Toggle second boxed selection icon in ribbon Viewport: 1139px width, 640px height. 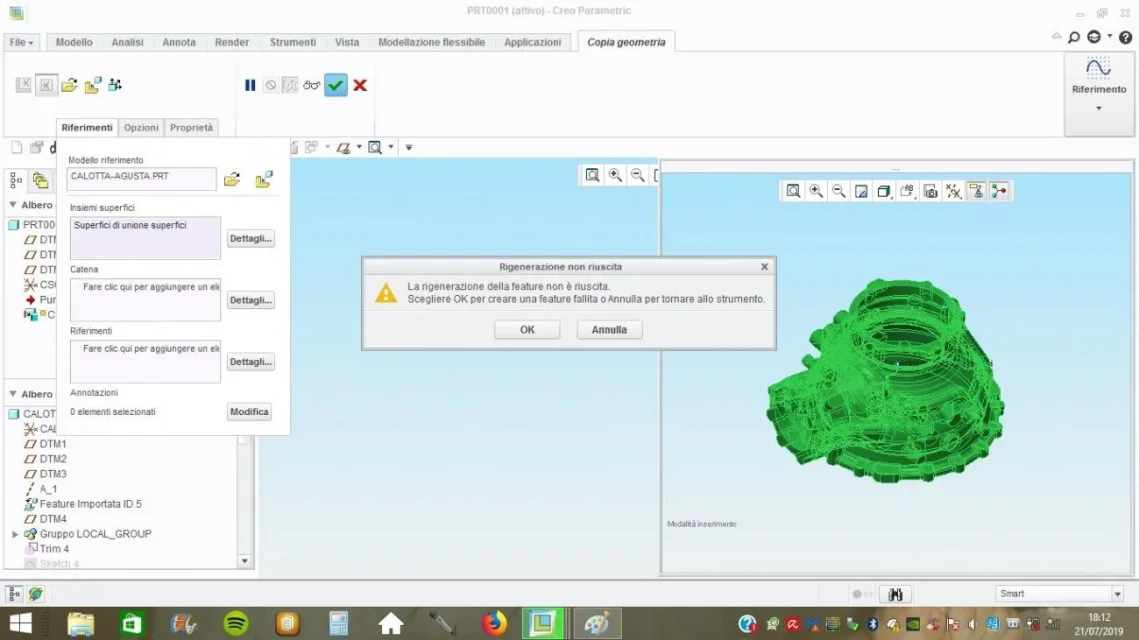46,85
